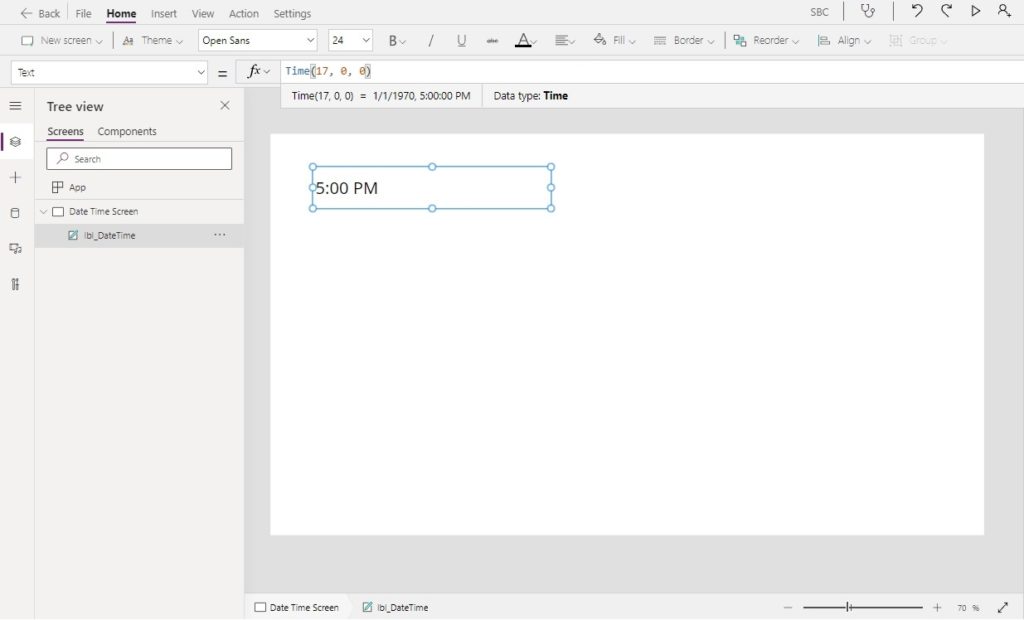The height and width of the screenshot is (620, 1024).
Task: Undo the last action
Action: tap(916, 12)
